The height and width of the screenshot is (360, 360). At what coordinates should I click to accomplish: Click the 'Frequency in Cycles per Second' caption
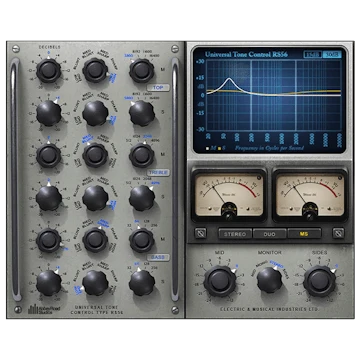pos(270,147)
